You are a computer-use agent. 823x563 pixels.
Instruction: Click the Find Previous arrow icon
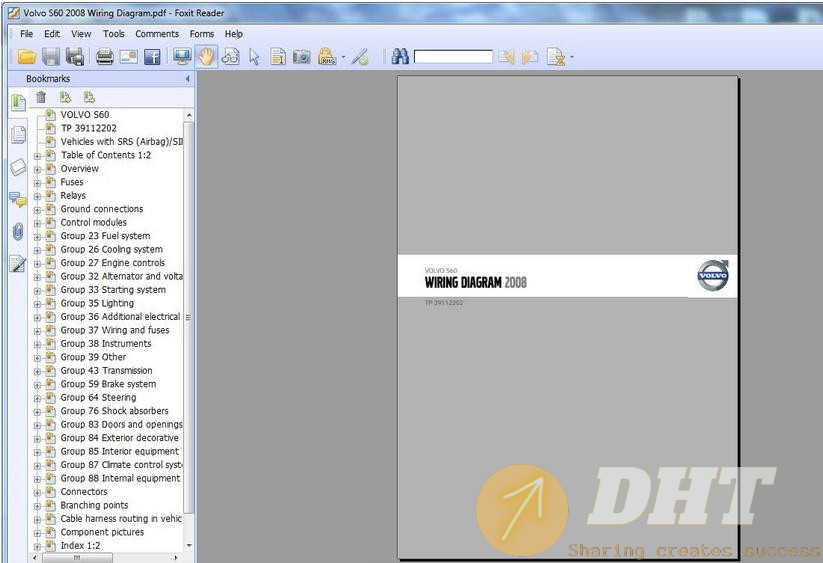(x=506, y=56)
